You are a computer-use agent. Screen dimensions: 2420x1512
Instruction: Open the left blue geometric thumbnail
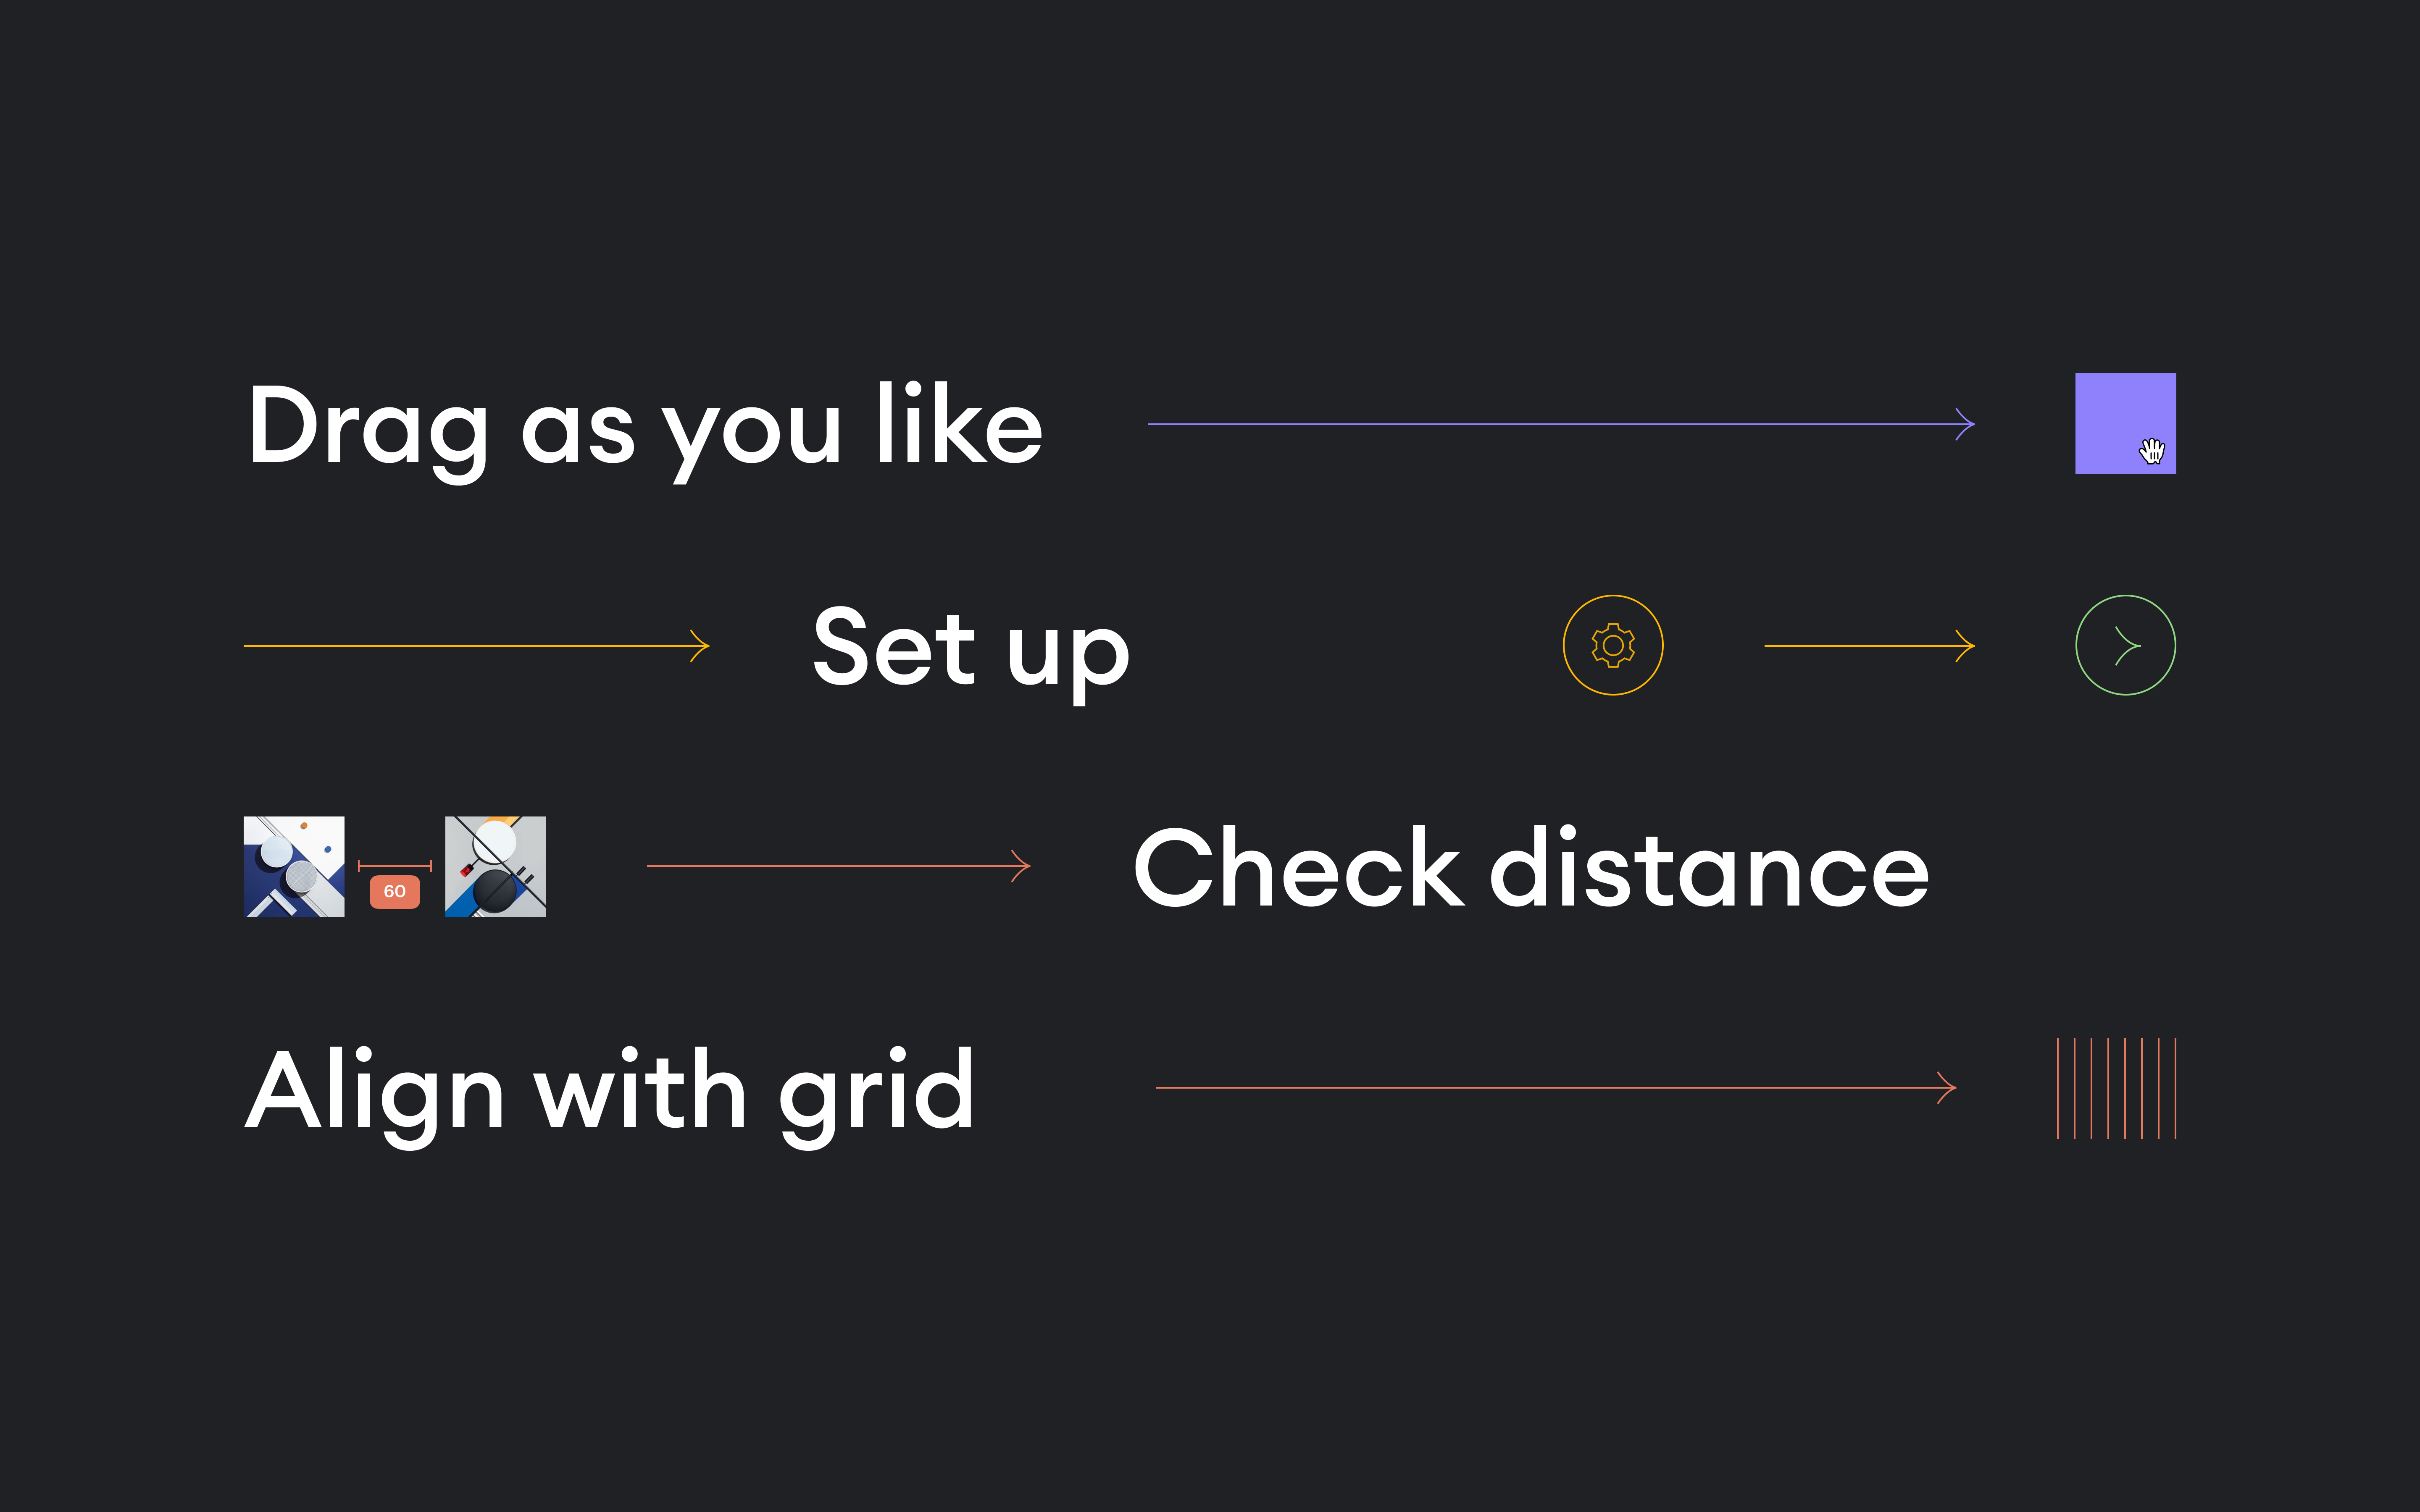click(x=294, y=867)
